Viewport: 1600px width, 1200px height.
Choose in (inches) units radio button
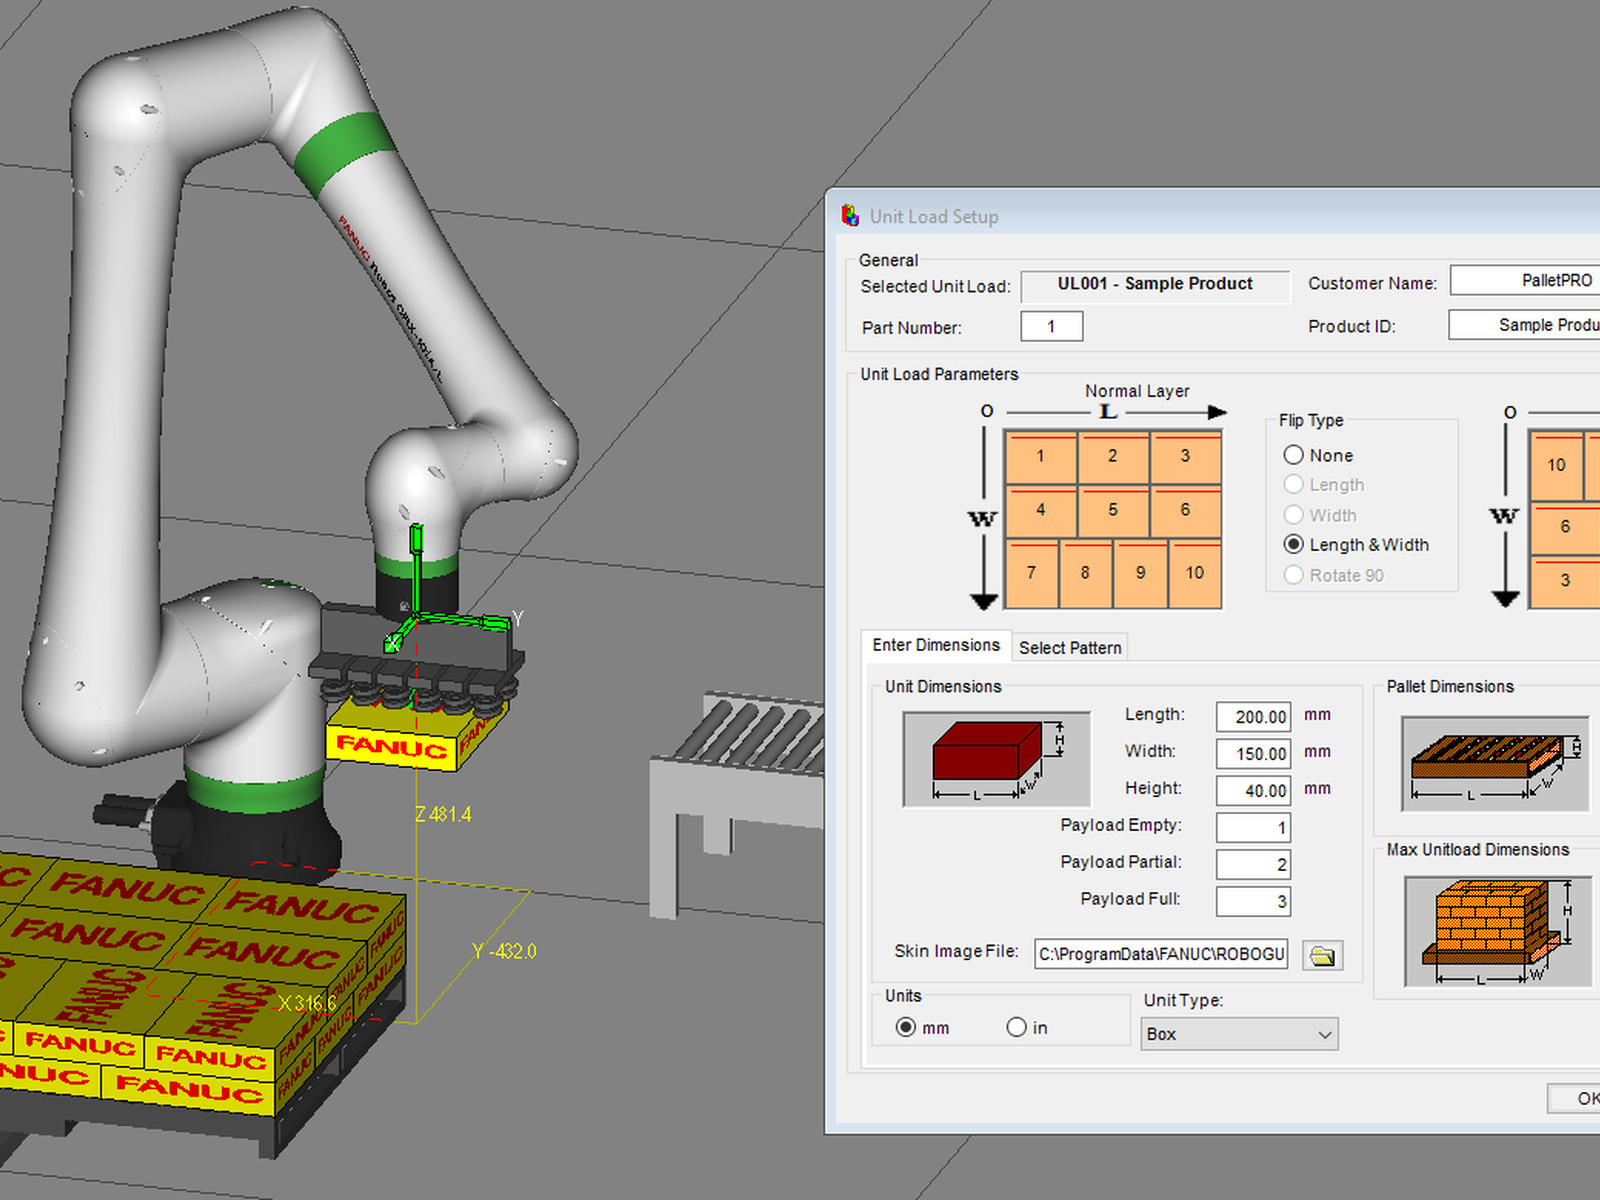click(1016, 1027)
